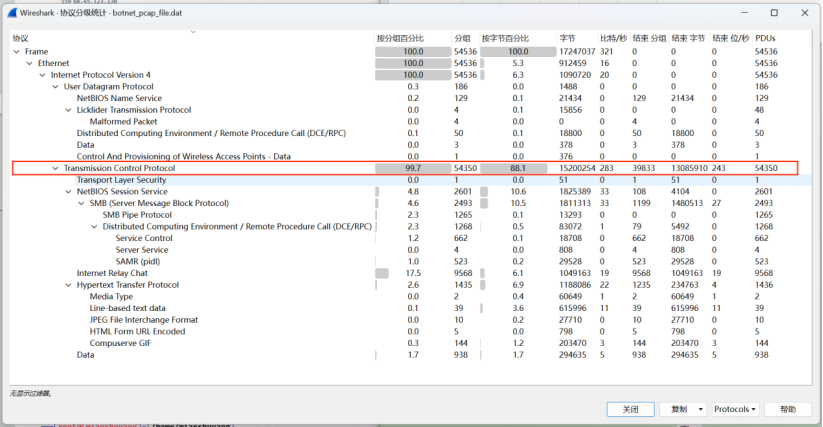
Task: Sort by the 结束 字节 column header
Action: [688, 38]
